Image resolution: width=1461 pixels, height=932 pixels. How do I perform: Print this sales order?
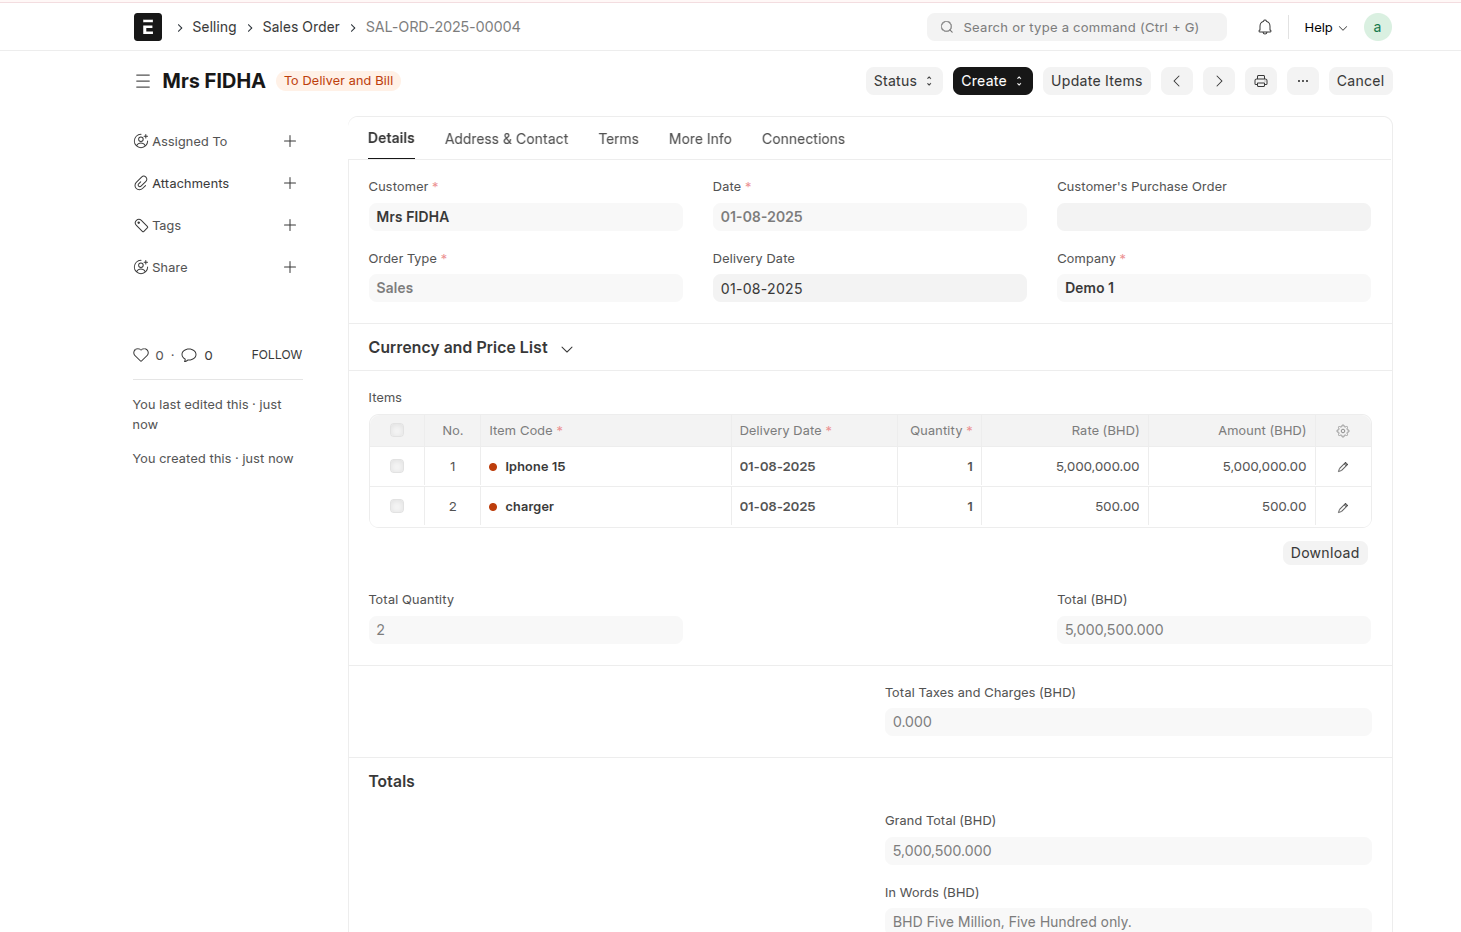1260,81
